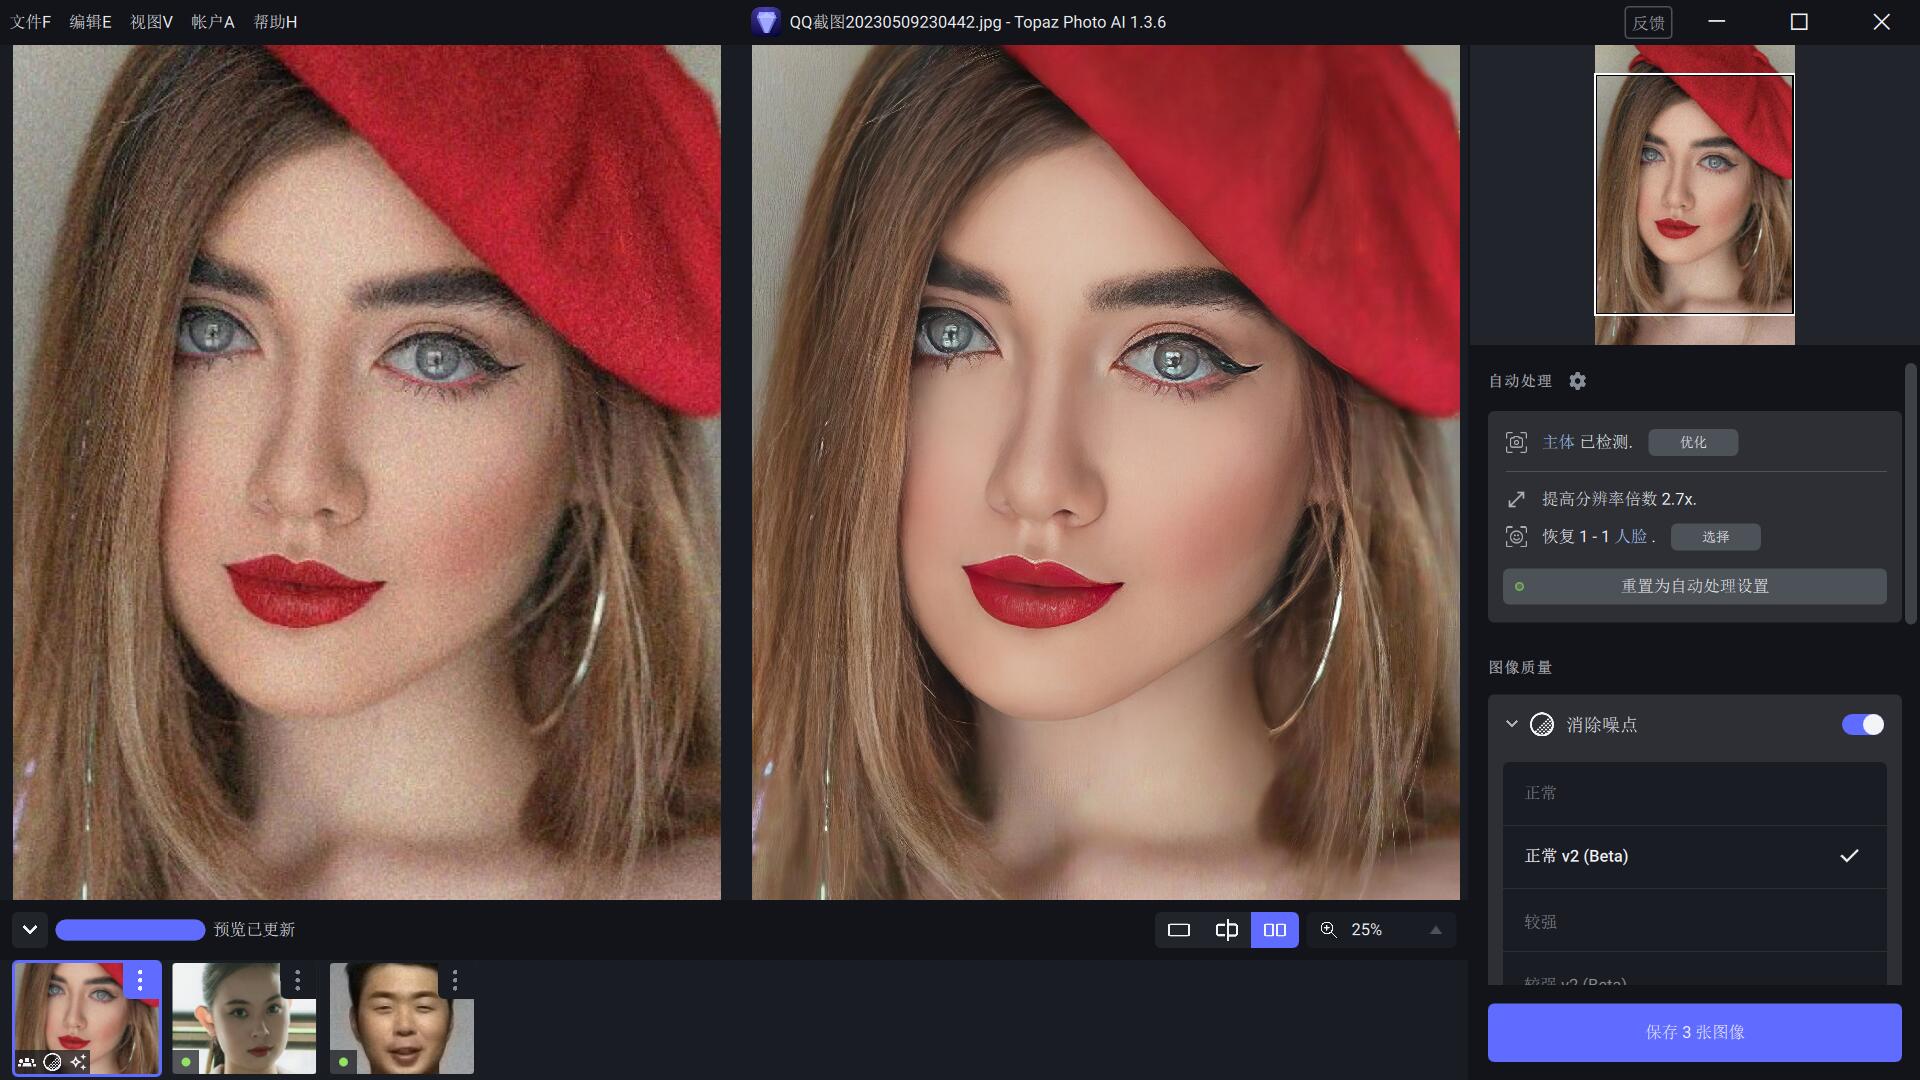Click the zoom magnifier icon
The image size is (1920, 1080).
[x=1328, y=930]
